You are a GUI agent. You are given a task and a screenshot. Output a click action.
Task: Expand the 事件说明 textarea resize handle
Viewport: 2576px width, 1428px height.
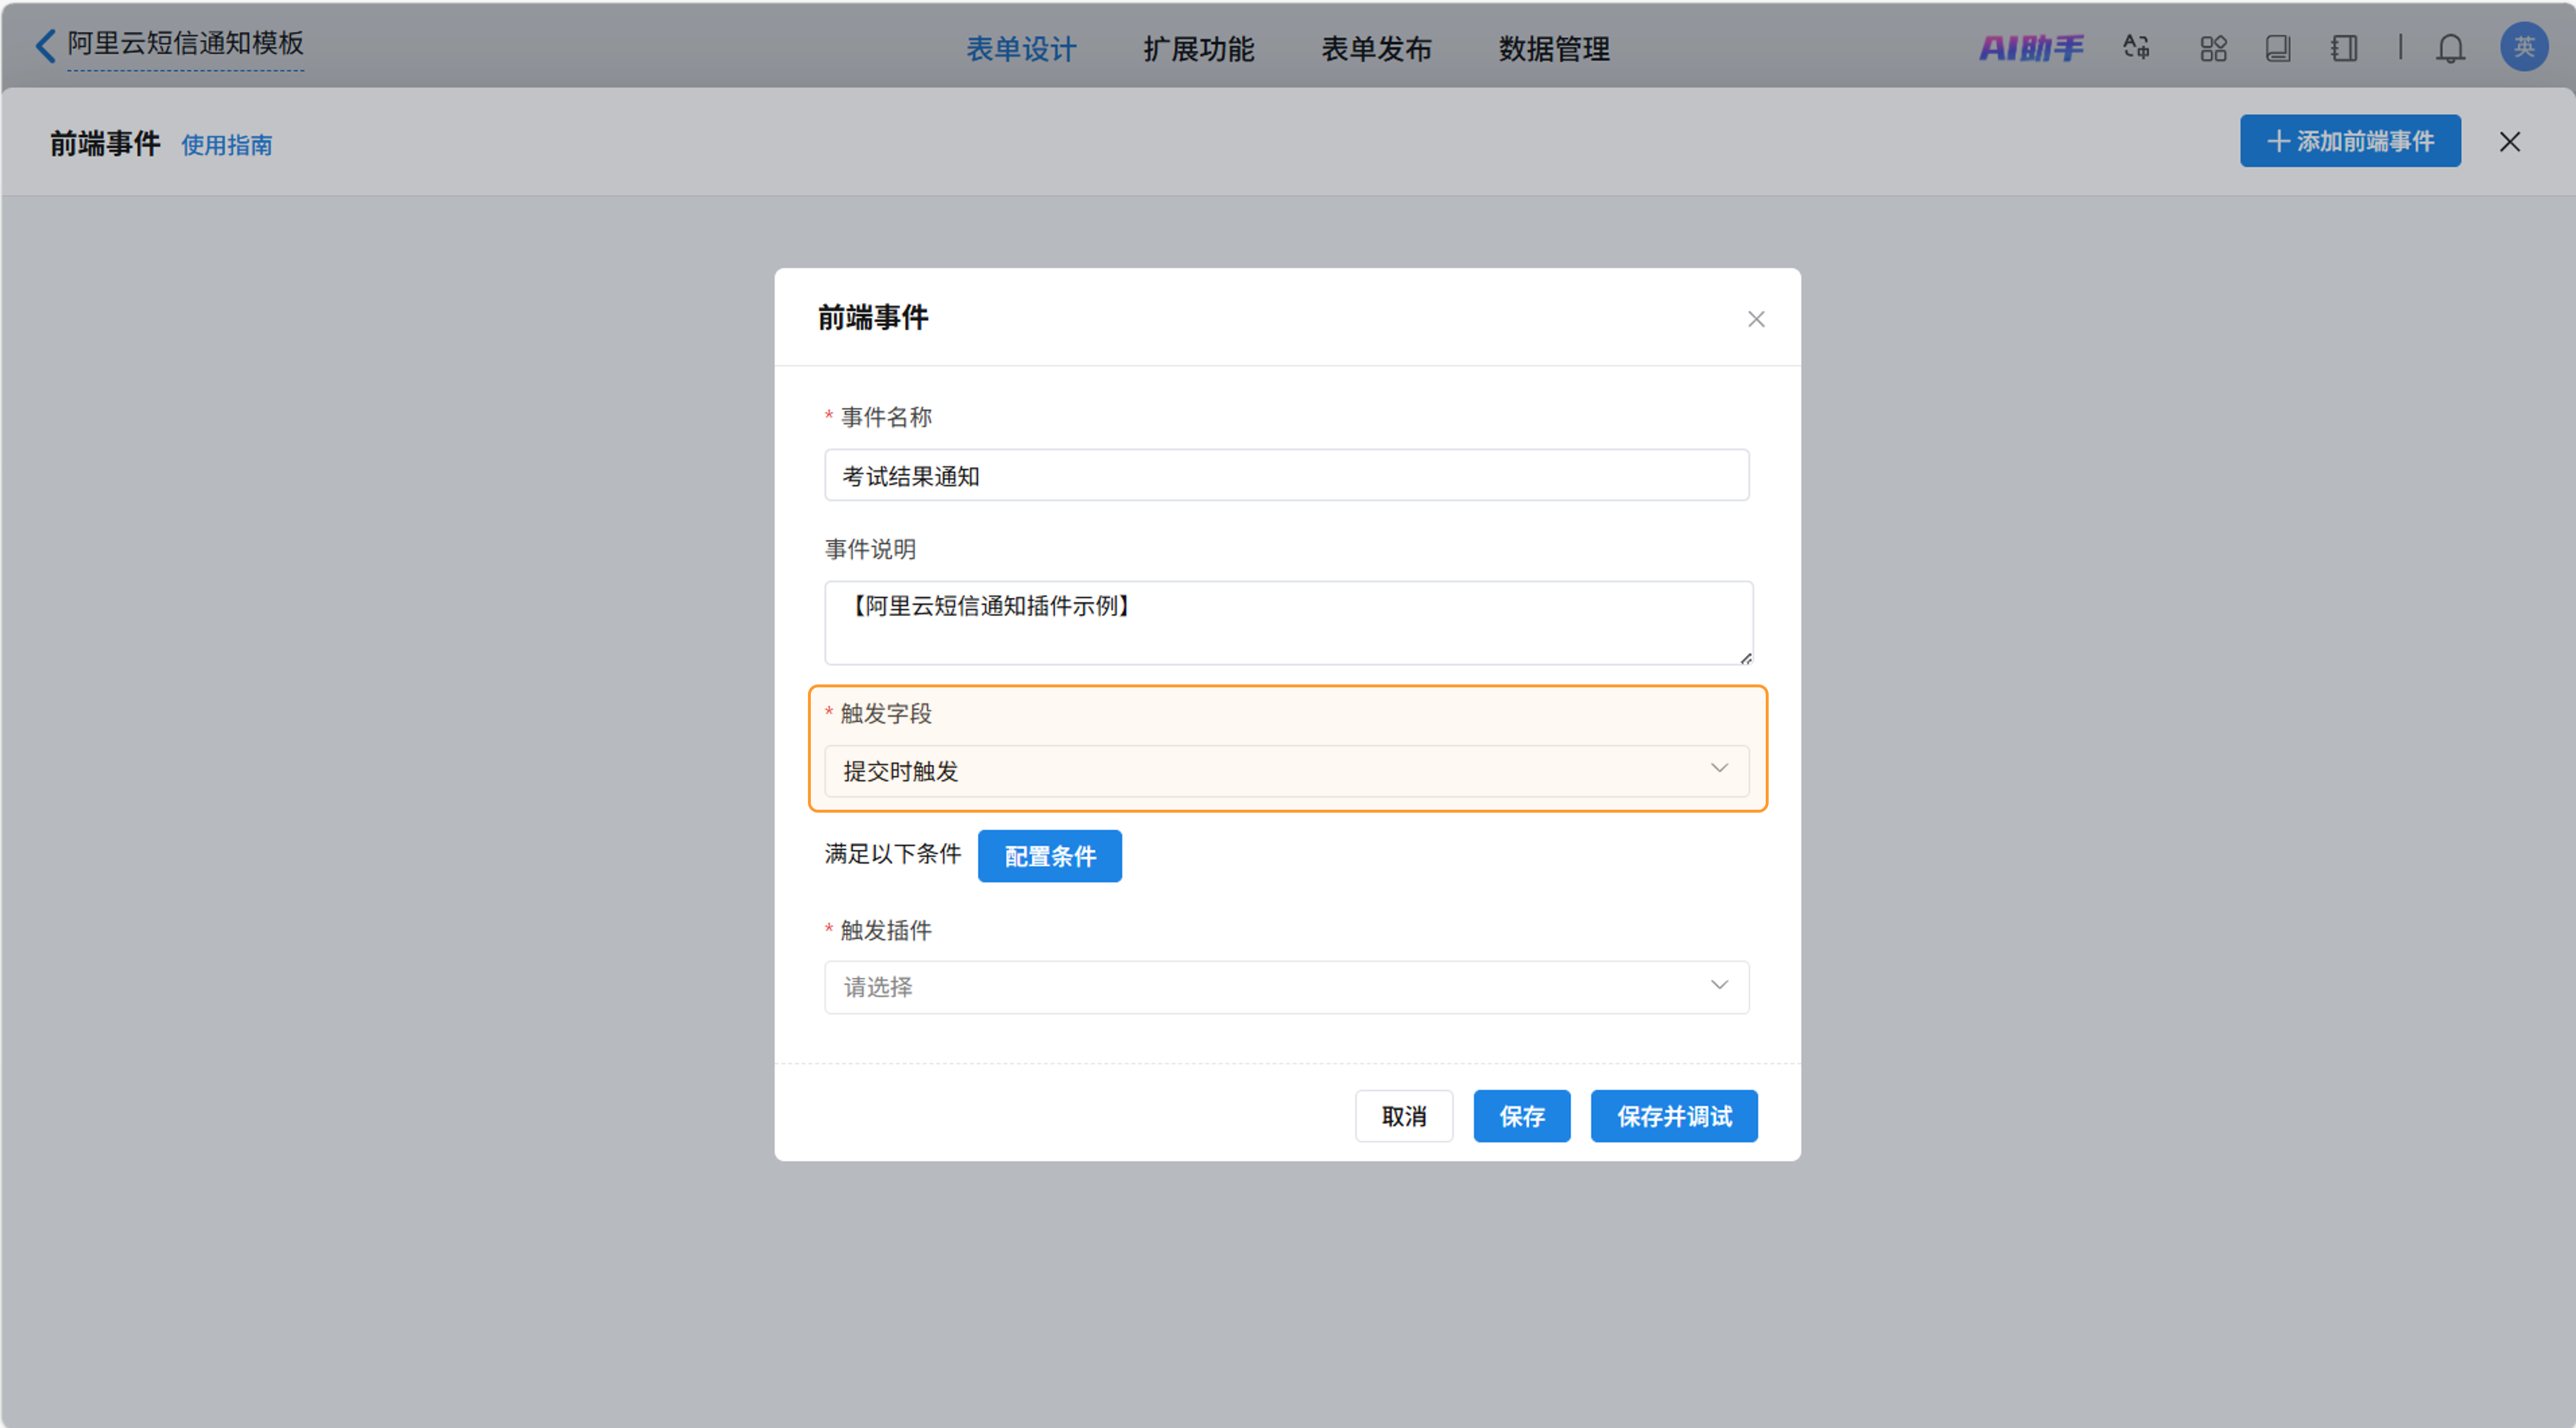[1745, 658]
